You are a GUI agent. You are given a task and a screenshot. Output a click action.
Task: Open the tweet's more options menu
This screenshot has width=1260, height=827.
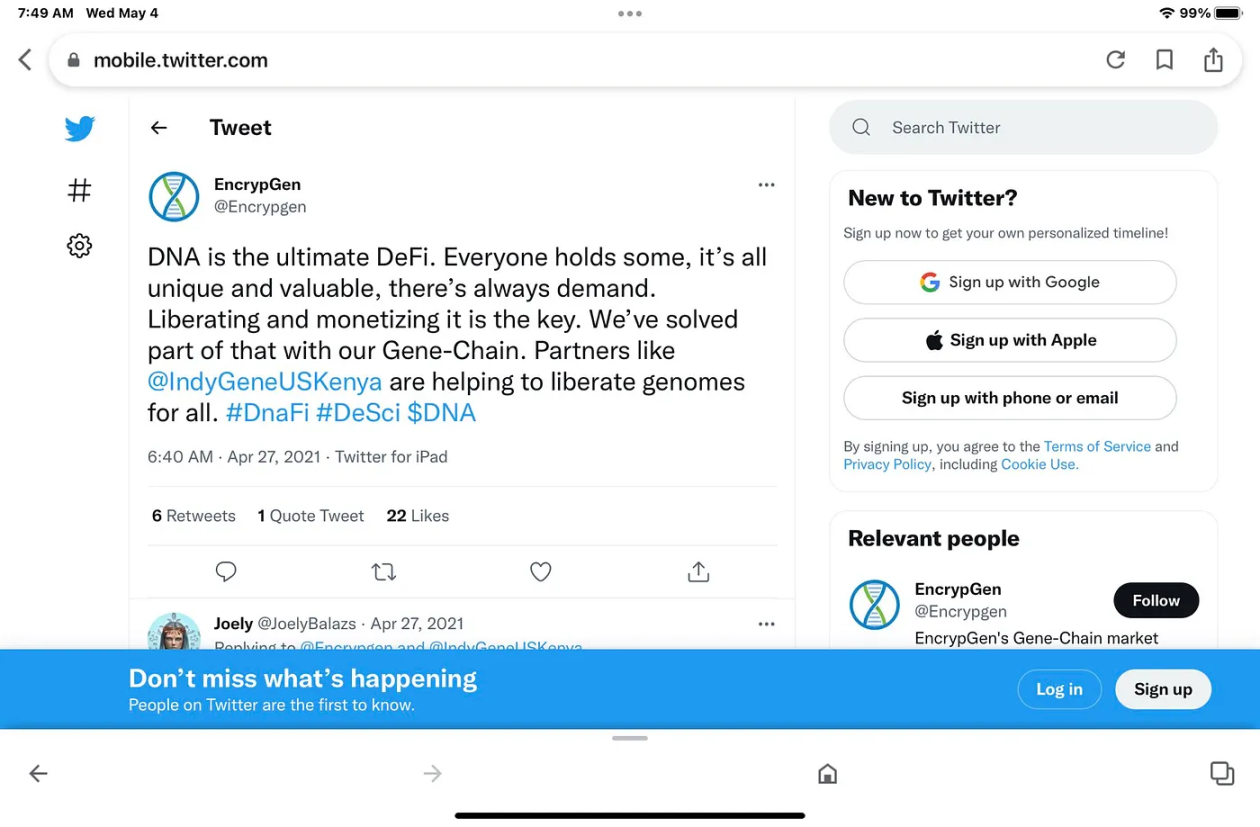[x=766, y=185]
